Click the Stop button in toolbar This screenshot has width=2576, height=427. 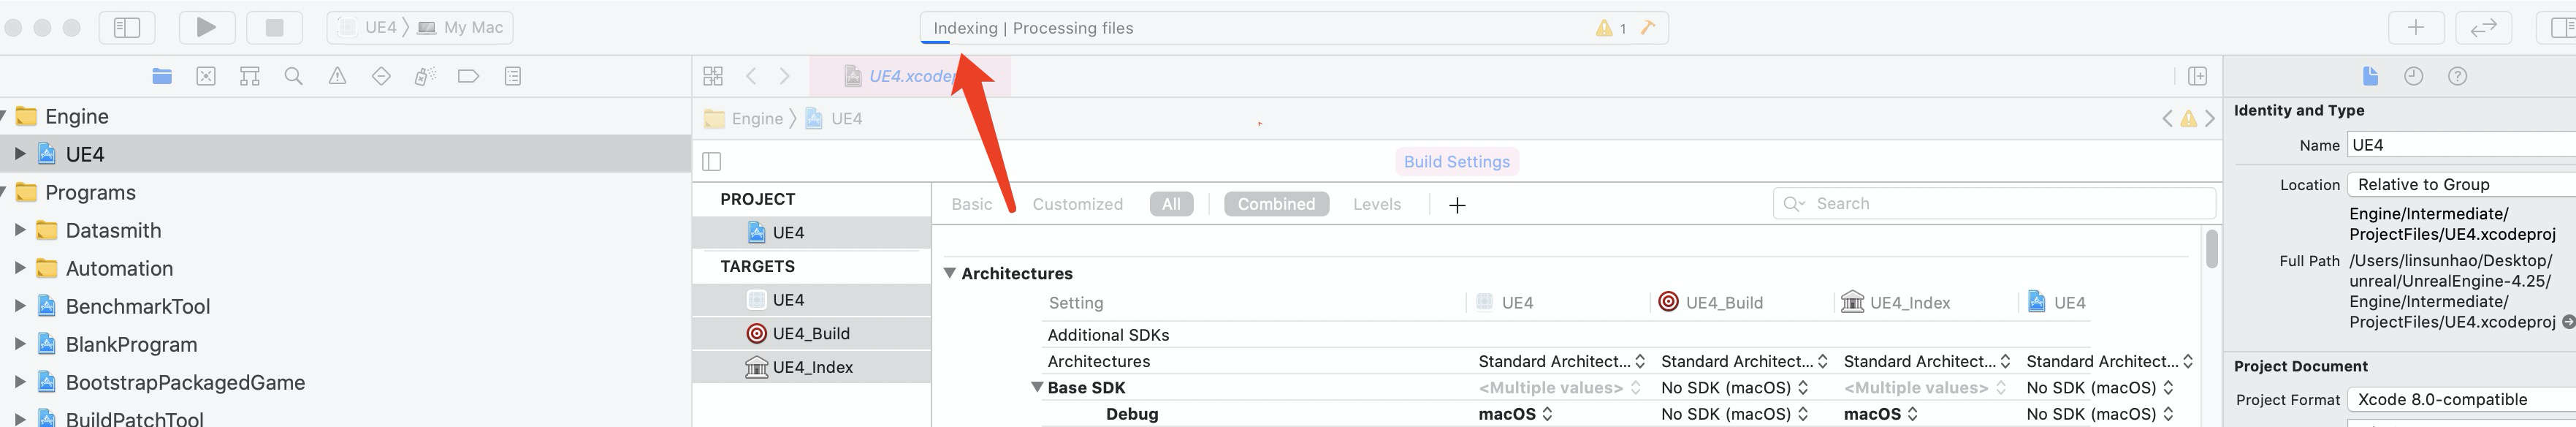(x=274, y=28)
